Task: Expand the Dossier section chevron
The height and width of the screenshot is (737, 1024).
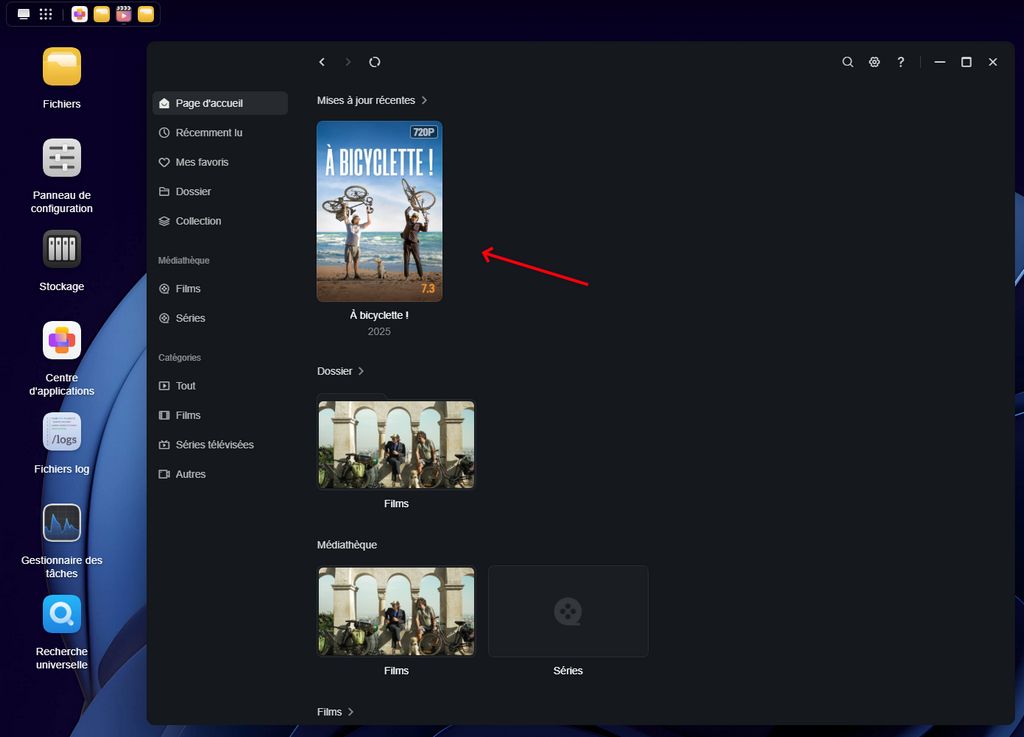Action: pos(361,371)
